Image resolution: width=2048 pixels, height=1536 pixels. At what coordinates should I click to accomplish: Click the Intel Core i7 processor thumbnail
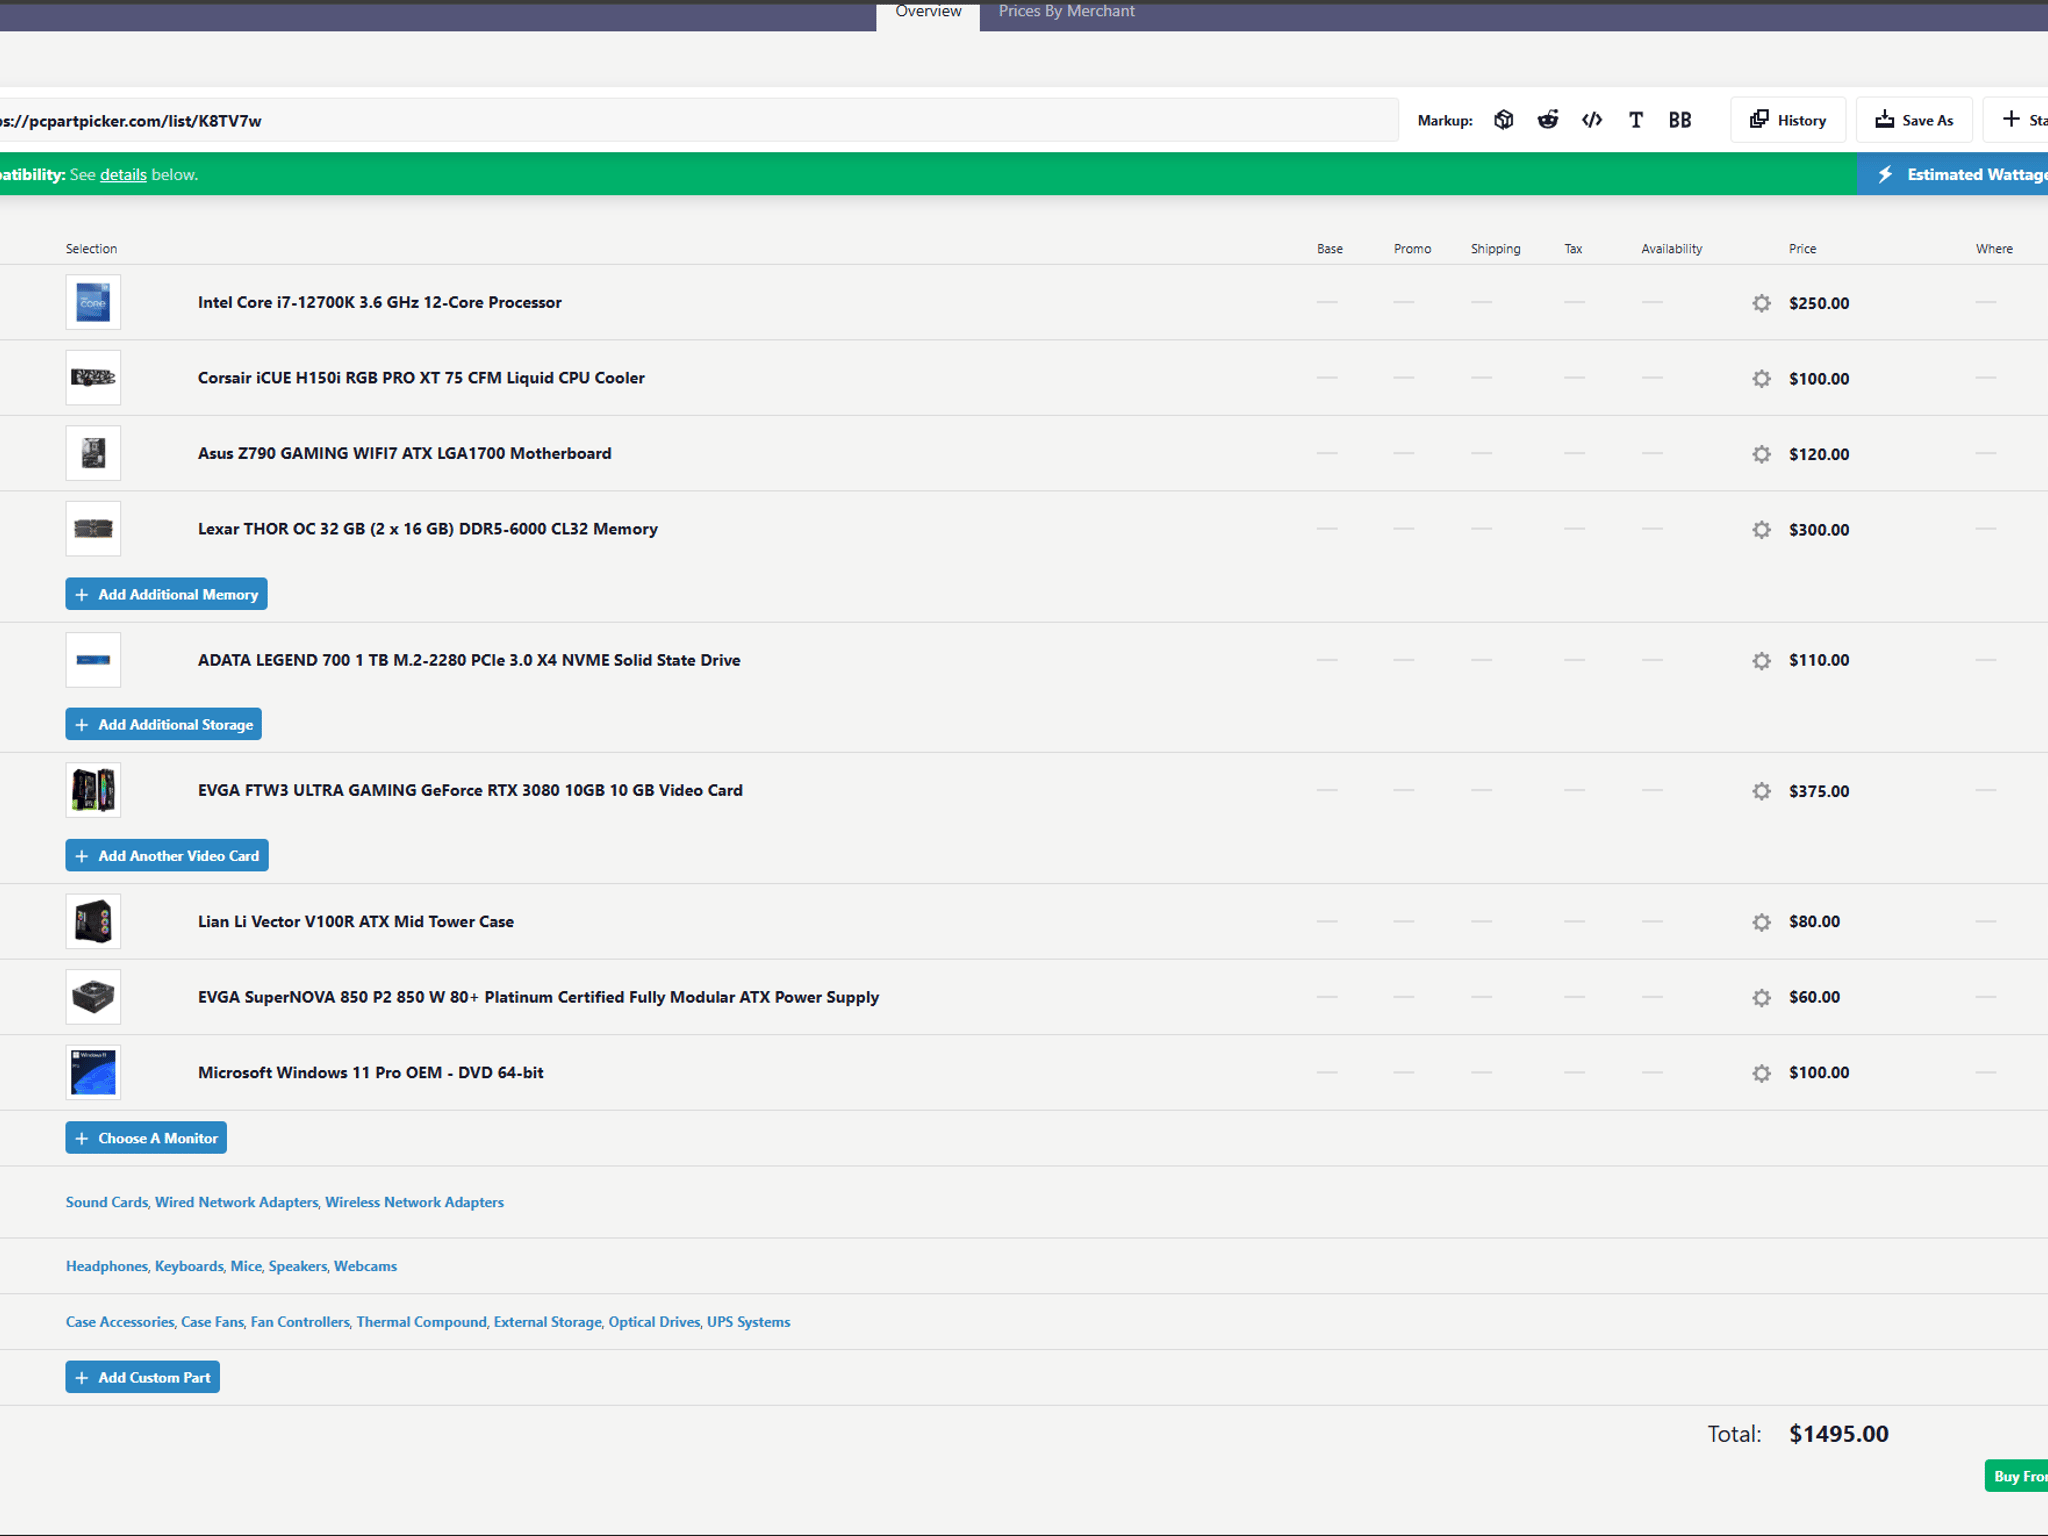pos(93,302)
